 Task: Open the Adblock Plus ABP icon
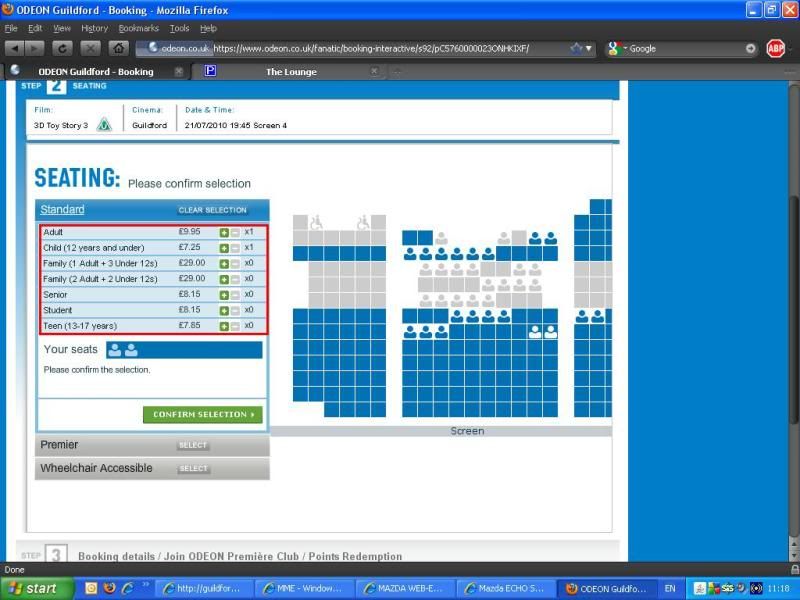pyautogui.click(x=775, y=48)
